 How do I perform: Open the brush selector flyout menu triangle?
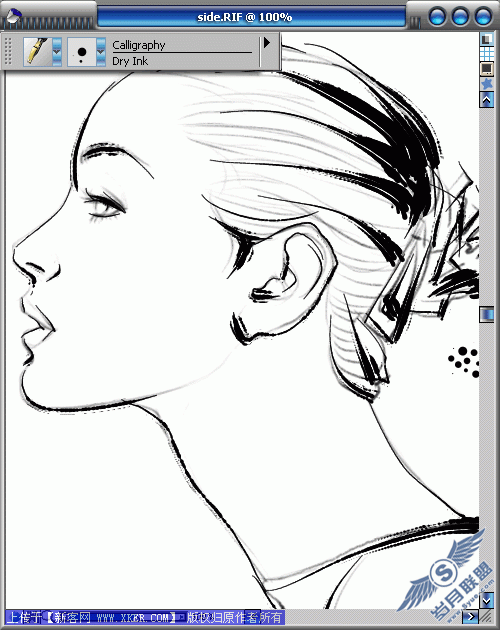pyautogui.click(x=267, y=43)
